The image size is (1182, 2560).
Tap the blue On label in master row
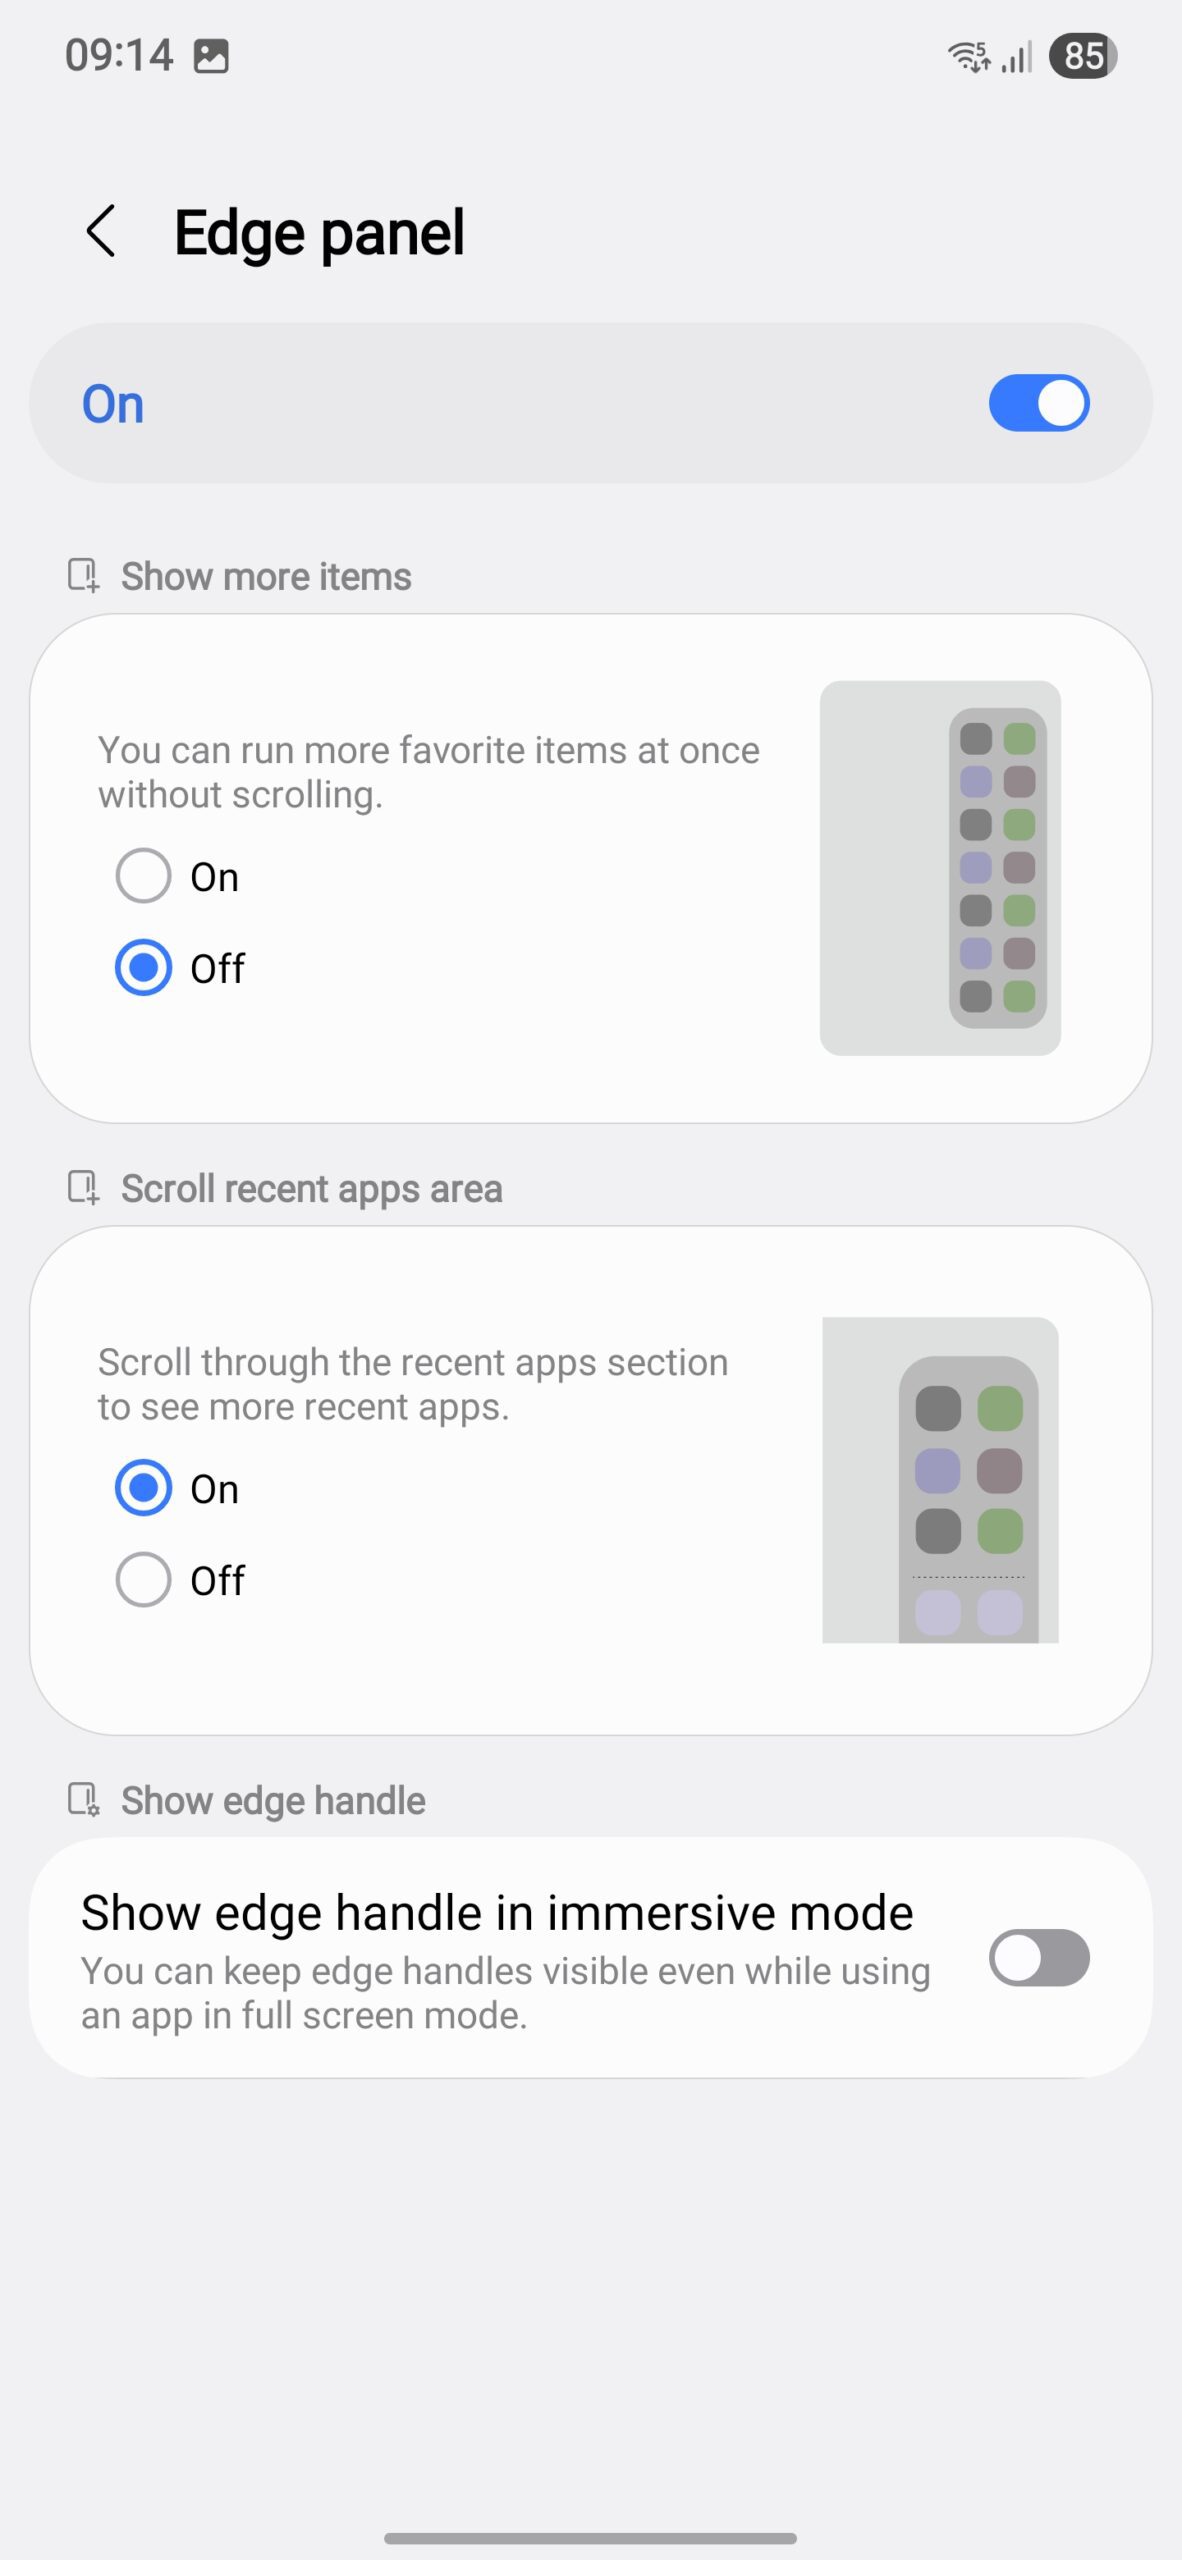pos(113,404)
